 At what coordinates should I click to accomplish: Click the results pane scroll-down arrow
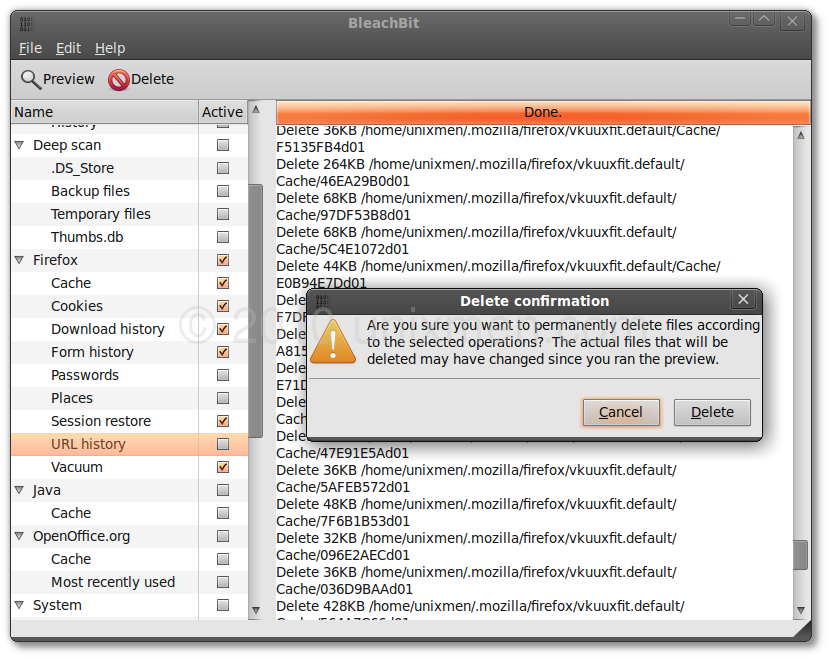(800, 610)
